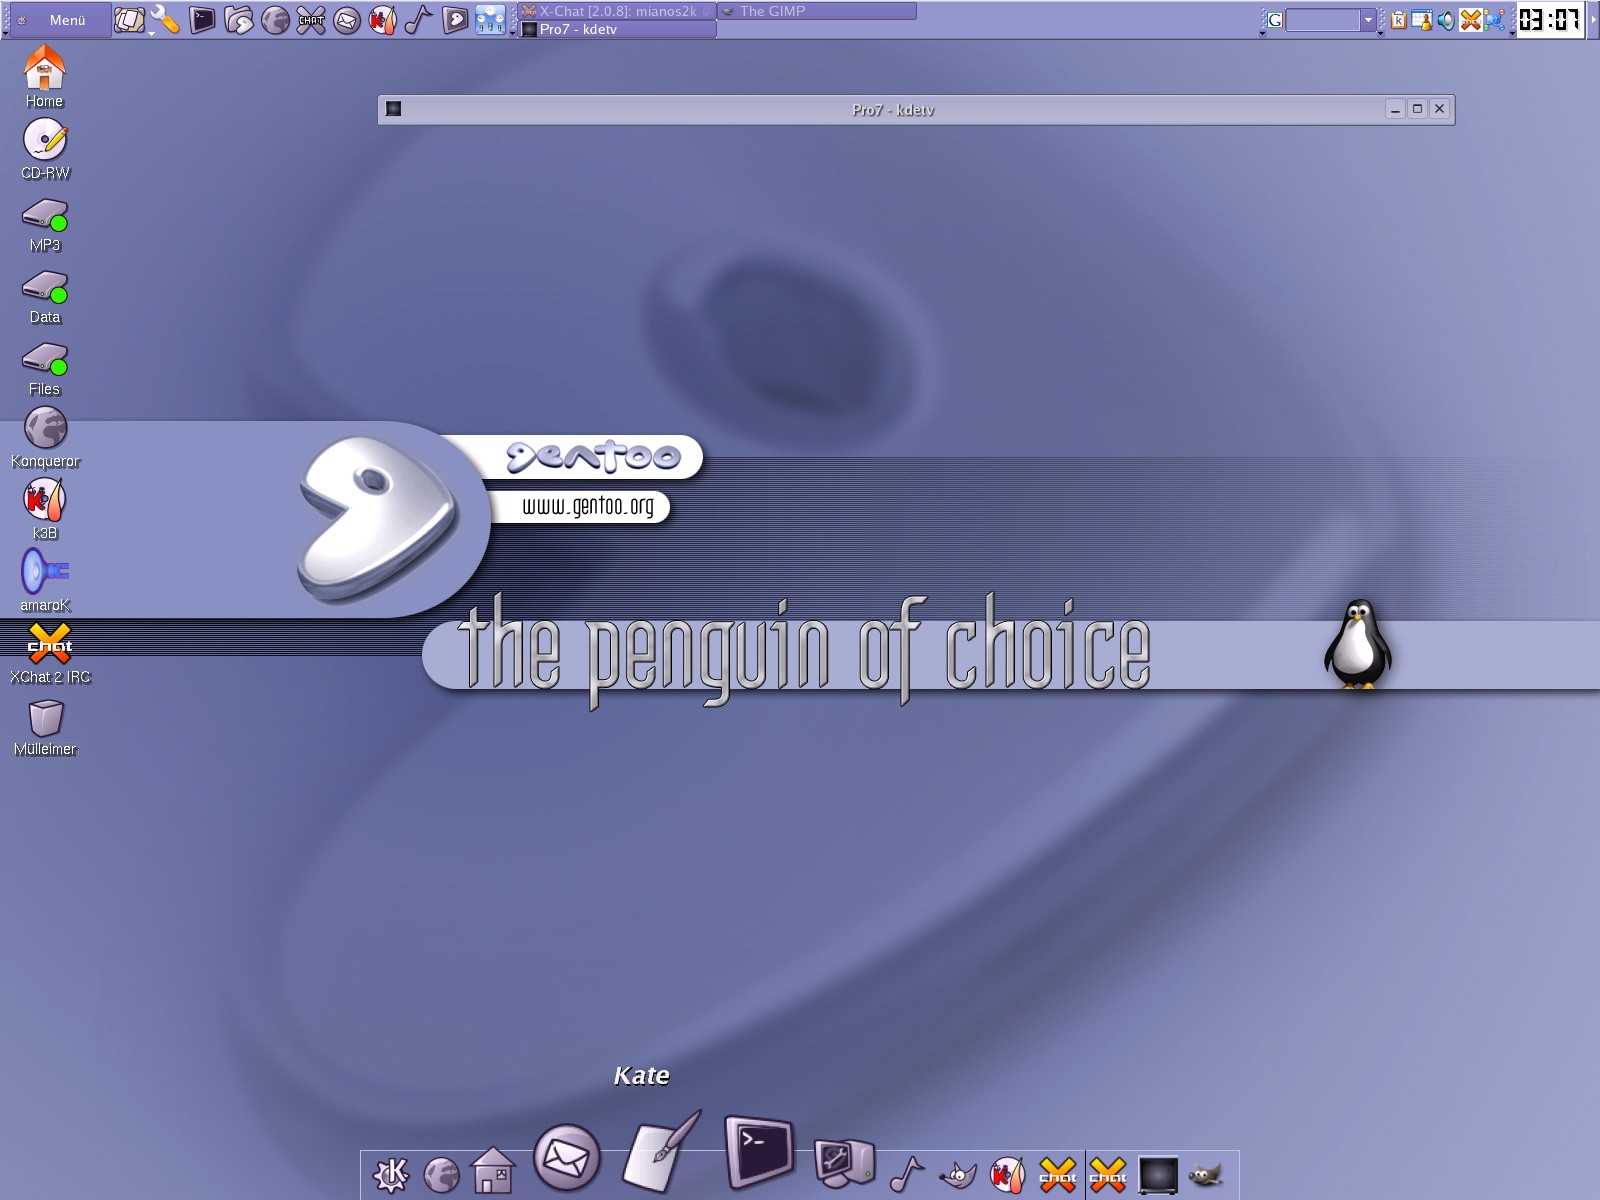
Task: Launch K3B icon in bottom dock
Action: pyautogui.click(x=1008, y=1174)
